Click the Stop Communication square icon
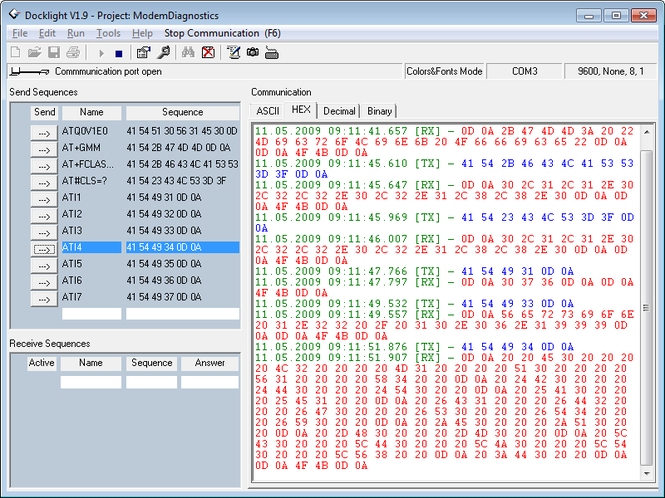 pyautogui.click(x=120, y=52)
